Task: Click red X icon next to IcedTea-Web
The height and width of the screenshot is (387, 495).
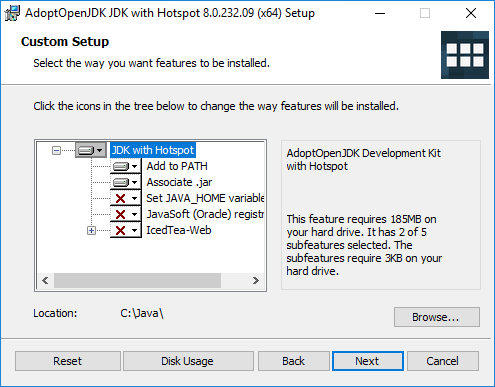Action: (x=120, y=230)
